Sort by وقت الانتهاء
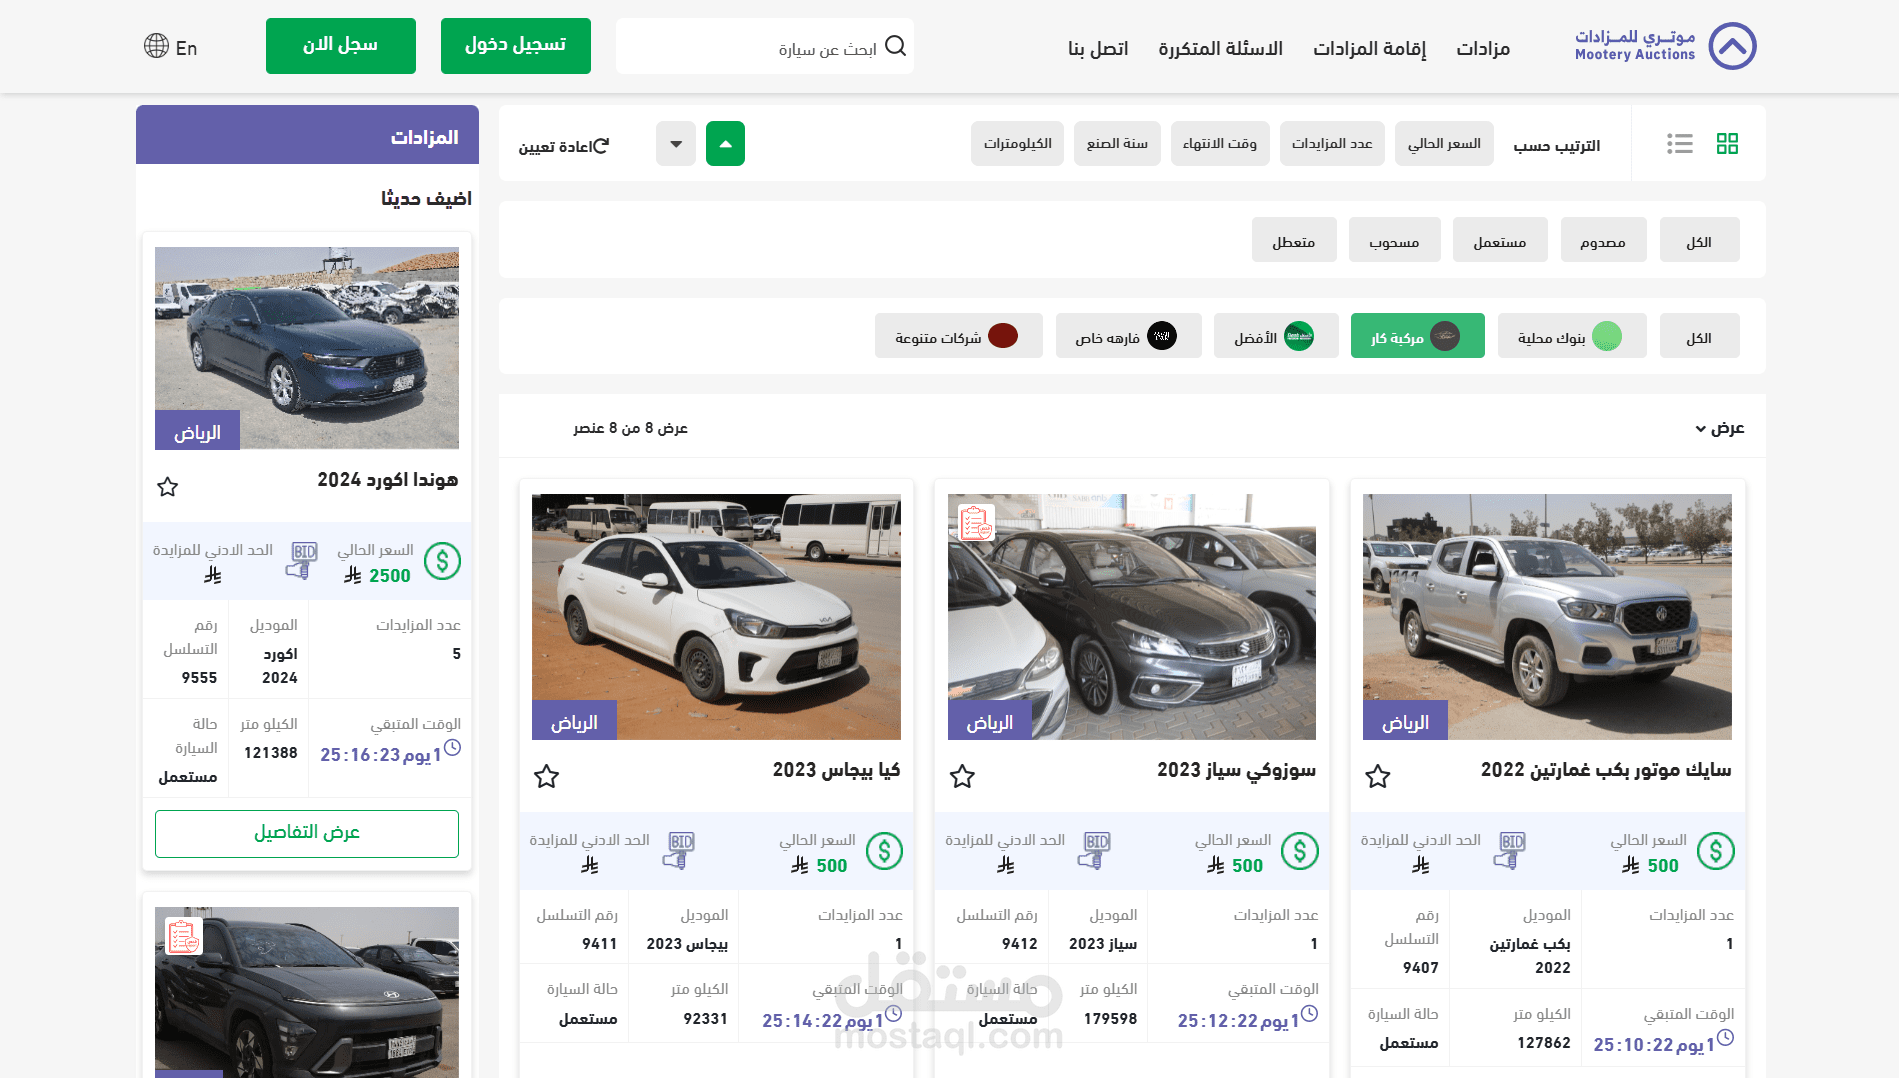Screen dimensions: 1899x1078 (x=1220, y=144)
